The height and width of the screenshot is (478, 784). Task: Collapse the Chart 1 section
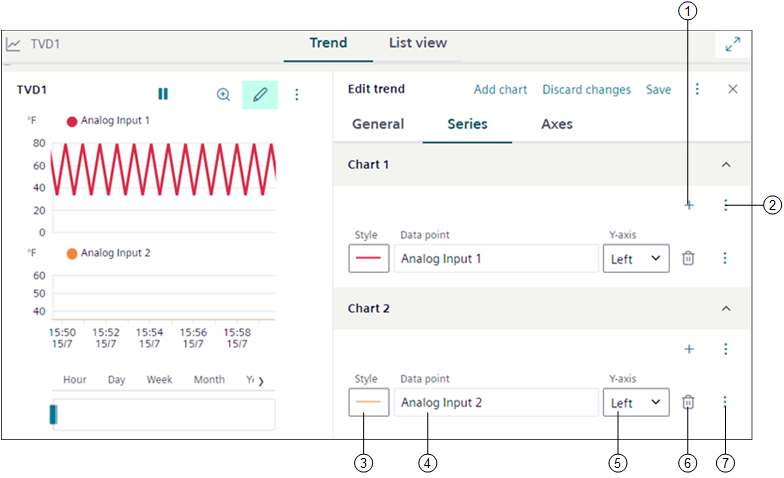click(726, 164)
